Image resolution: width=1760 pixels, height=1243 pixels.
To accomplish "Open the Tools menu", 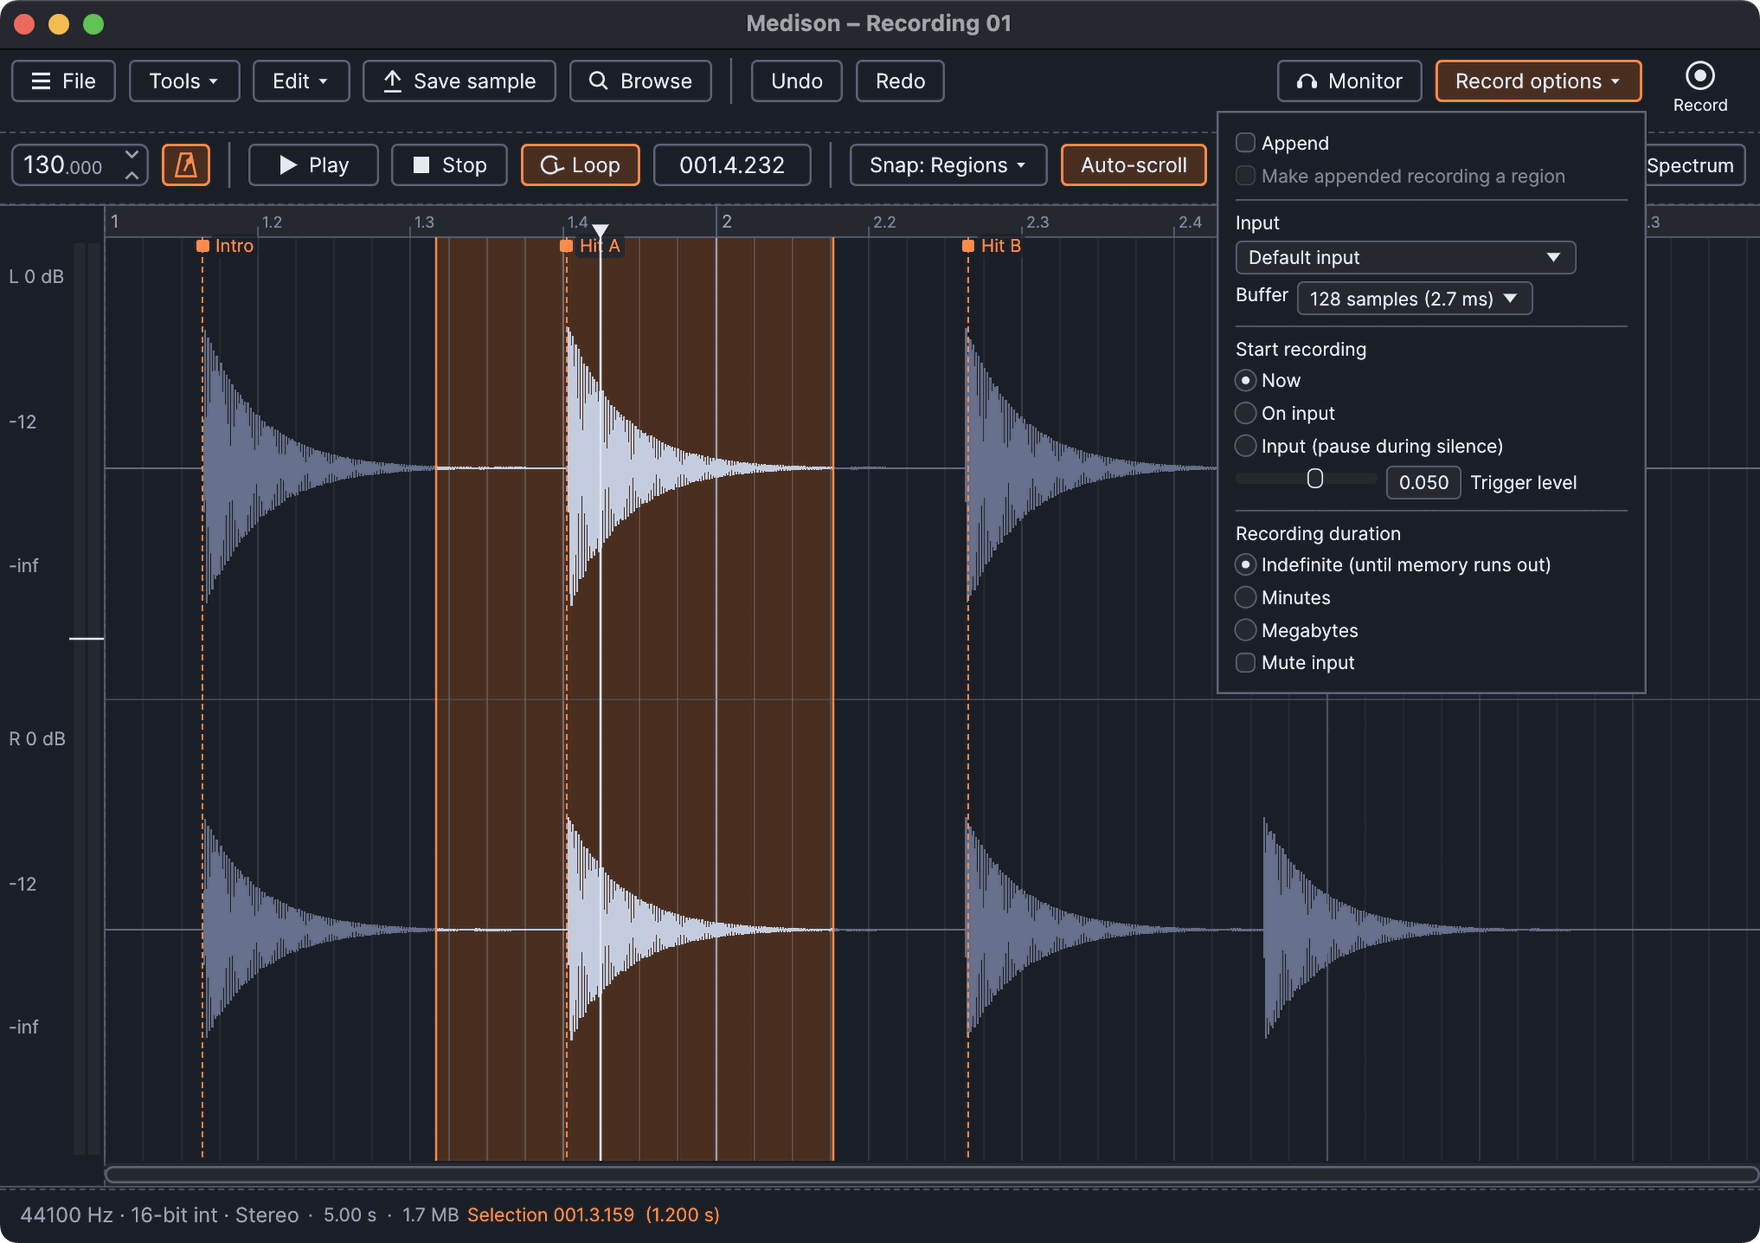I will pyautogui.click(x=184, y=81).
